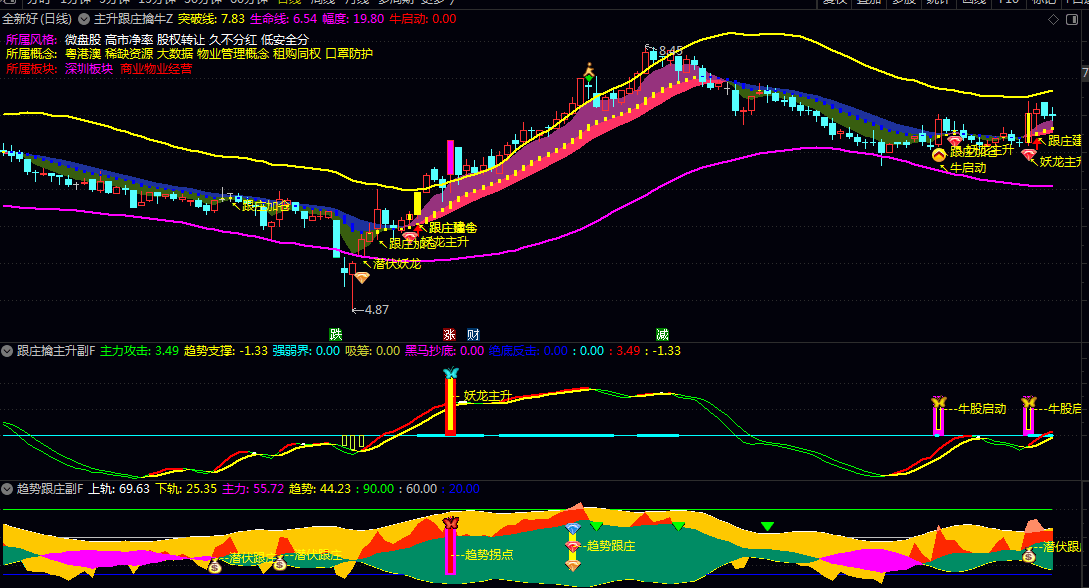The width and height of the screenshot is (1089, 588).
Task: Click the orange diamond below 趋势跟庄 label
Action: tap(572, 566)
